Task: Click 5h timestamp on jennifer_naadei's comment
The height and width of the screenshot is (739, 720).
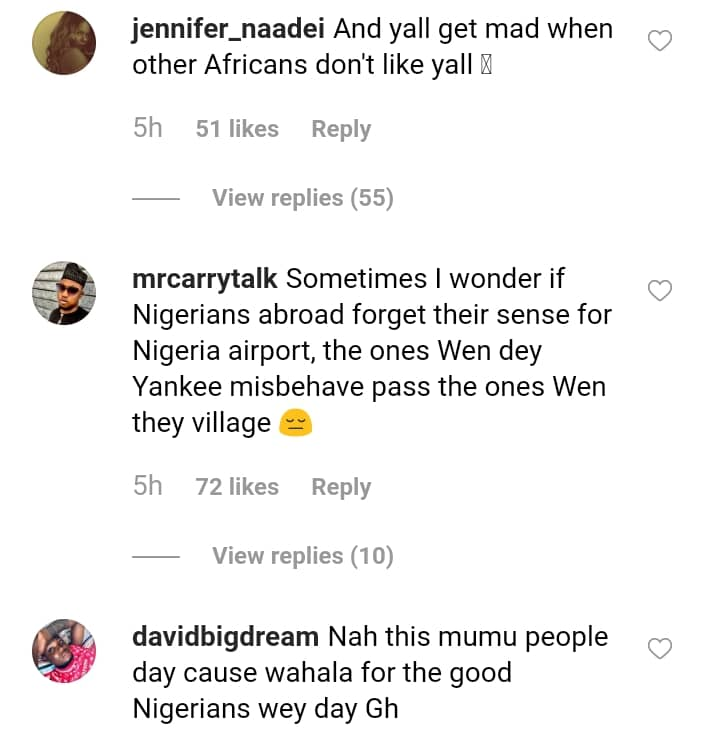Action: click(x=147, y=129)
